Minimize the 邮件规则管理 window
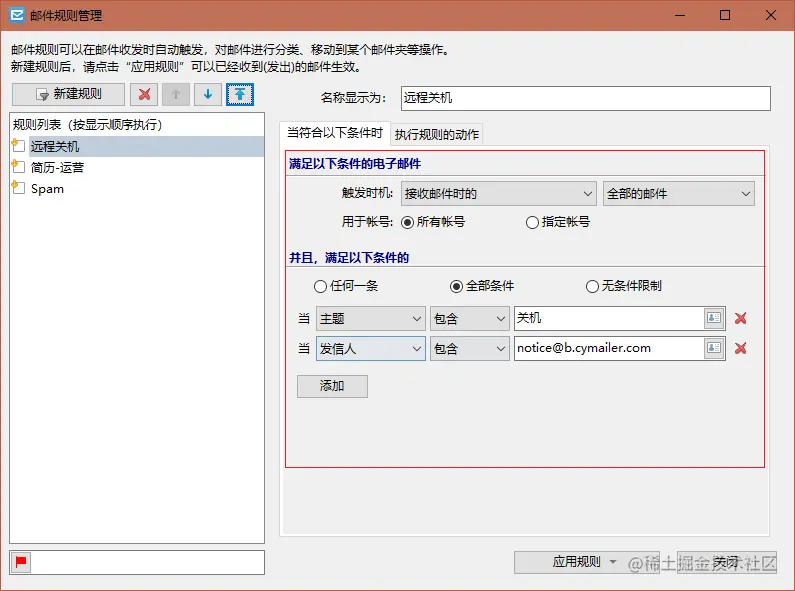Screen dimensions: 795x591 pos(680,15)
